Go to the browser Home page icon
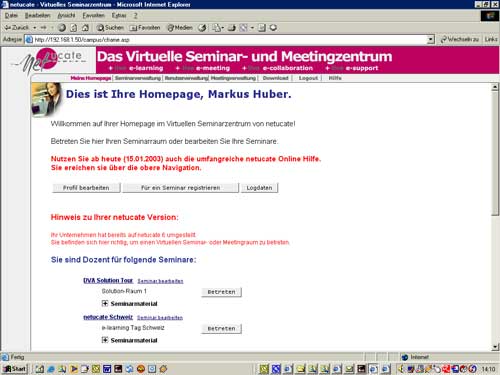This screenshot has width=500, height=375. click(x=85, y=28)
